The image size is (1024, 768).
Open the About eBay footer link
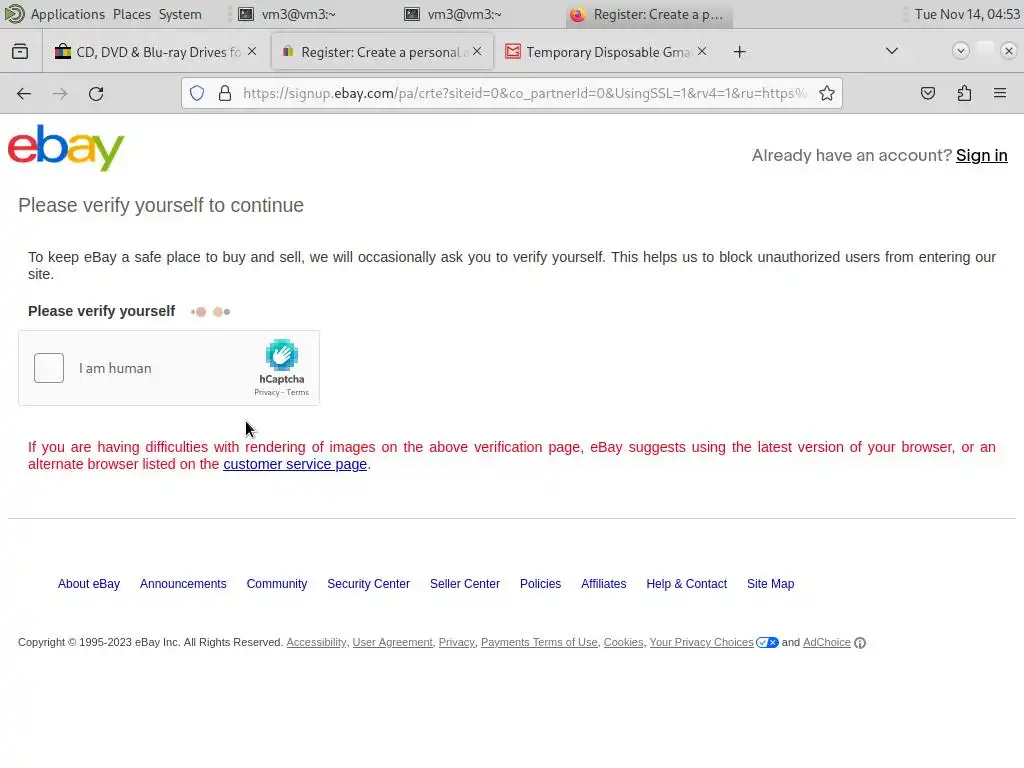click(89, 584)
